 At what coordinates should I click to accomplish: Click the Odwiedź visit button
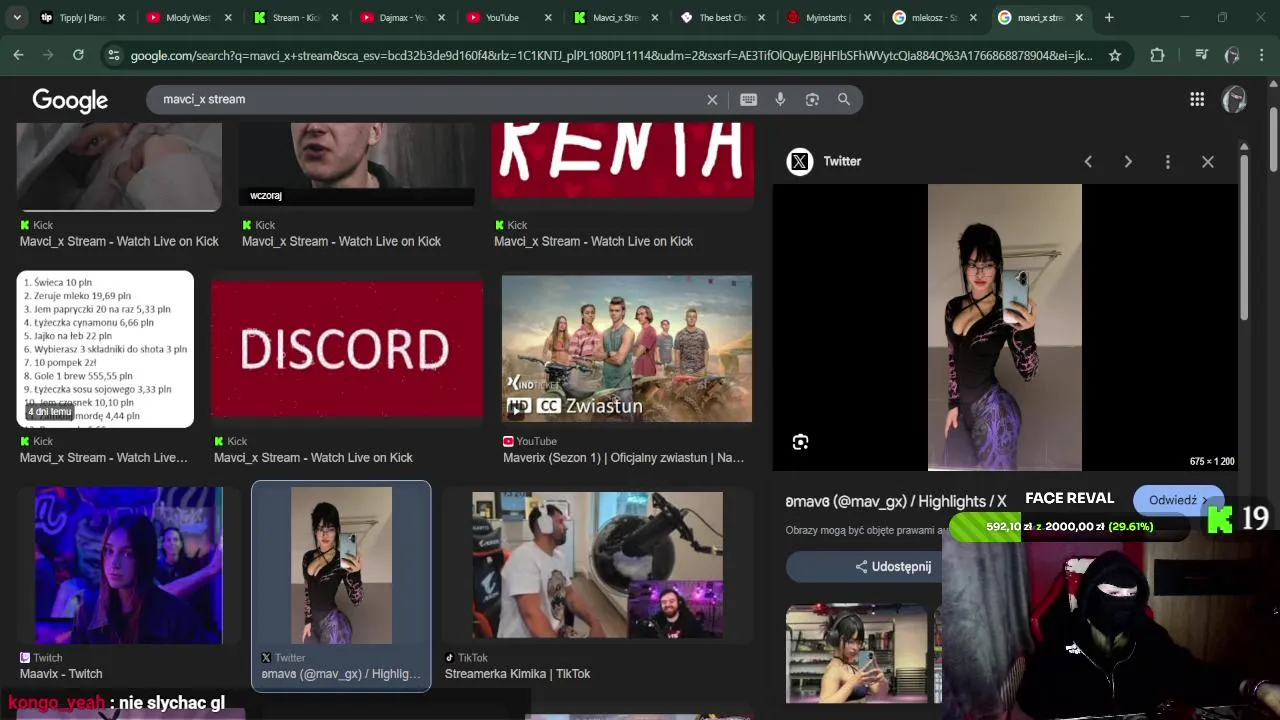click(1178, 500)
